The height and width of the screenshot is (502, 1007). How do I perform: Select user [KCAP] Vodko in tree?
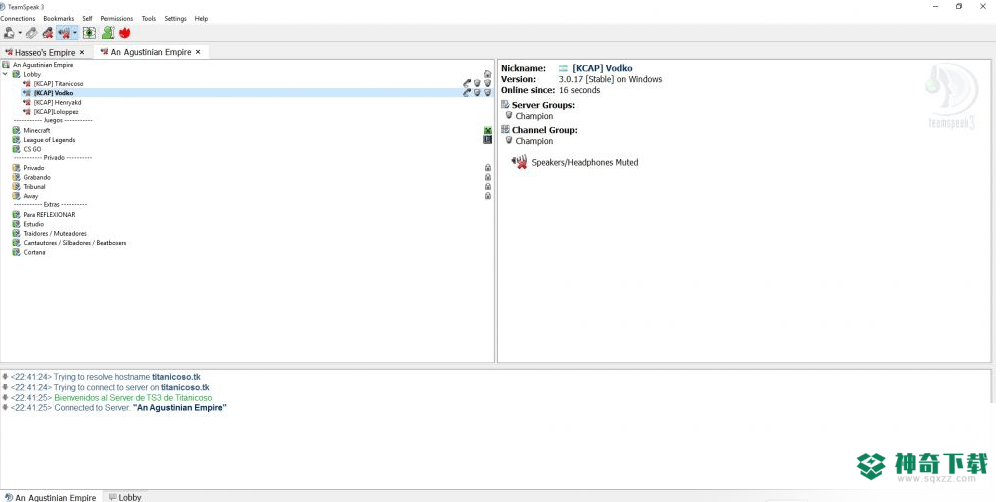pos(53,93)
